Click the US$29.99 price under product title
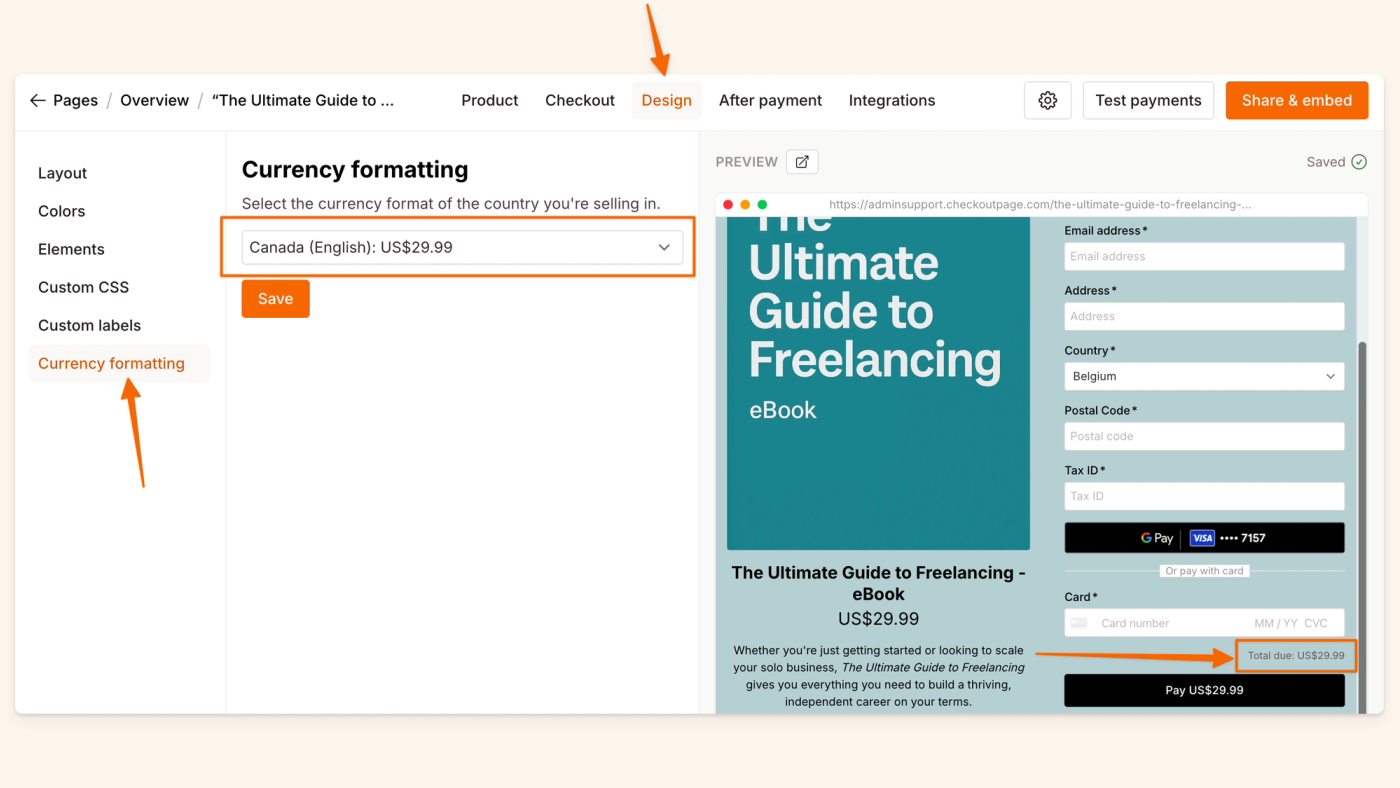 (x=878, y=619)
